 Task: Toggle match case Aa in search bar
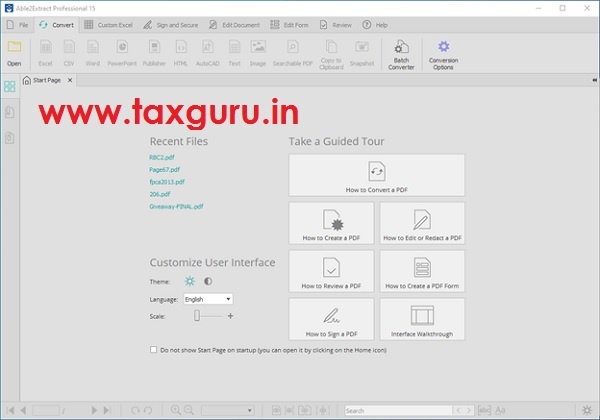point(500,410)
